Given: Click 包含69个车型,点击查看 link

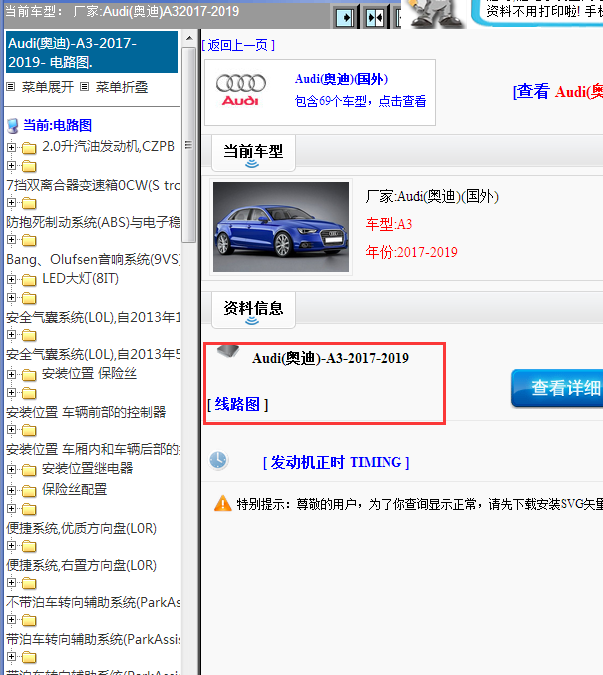Looking at the screenshot, I should pos(360,101).
